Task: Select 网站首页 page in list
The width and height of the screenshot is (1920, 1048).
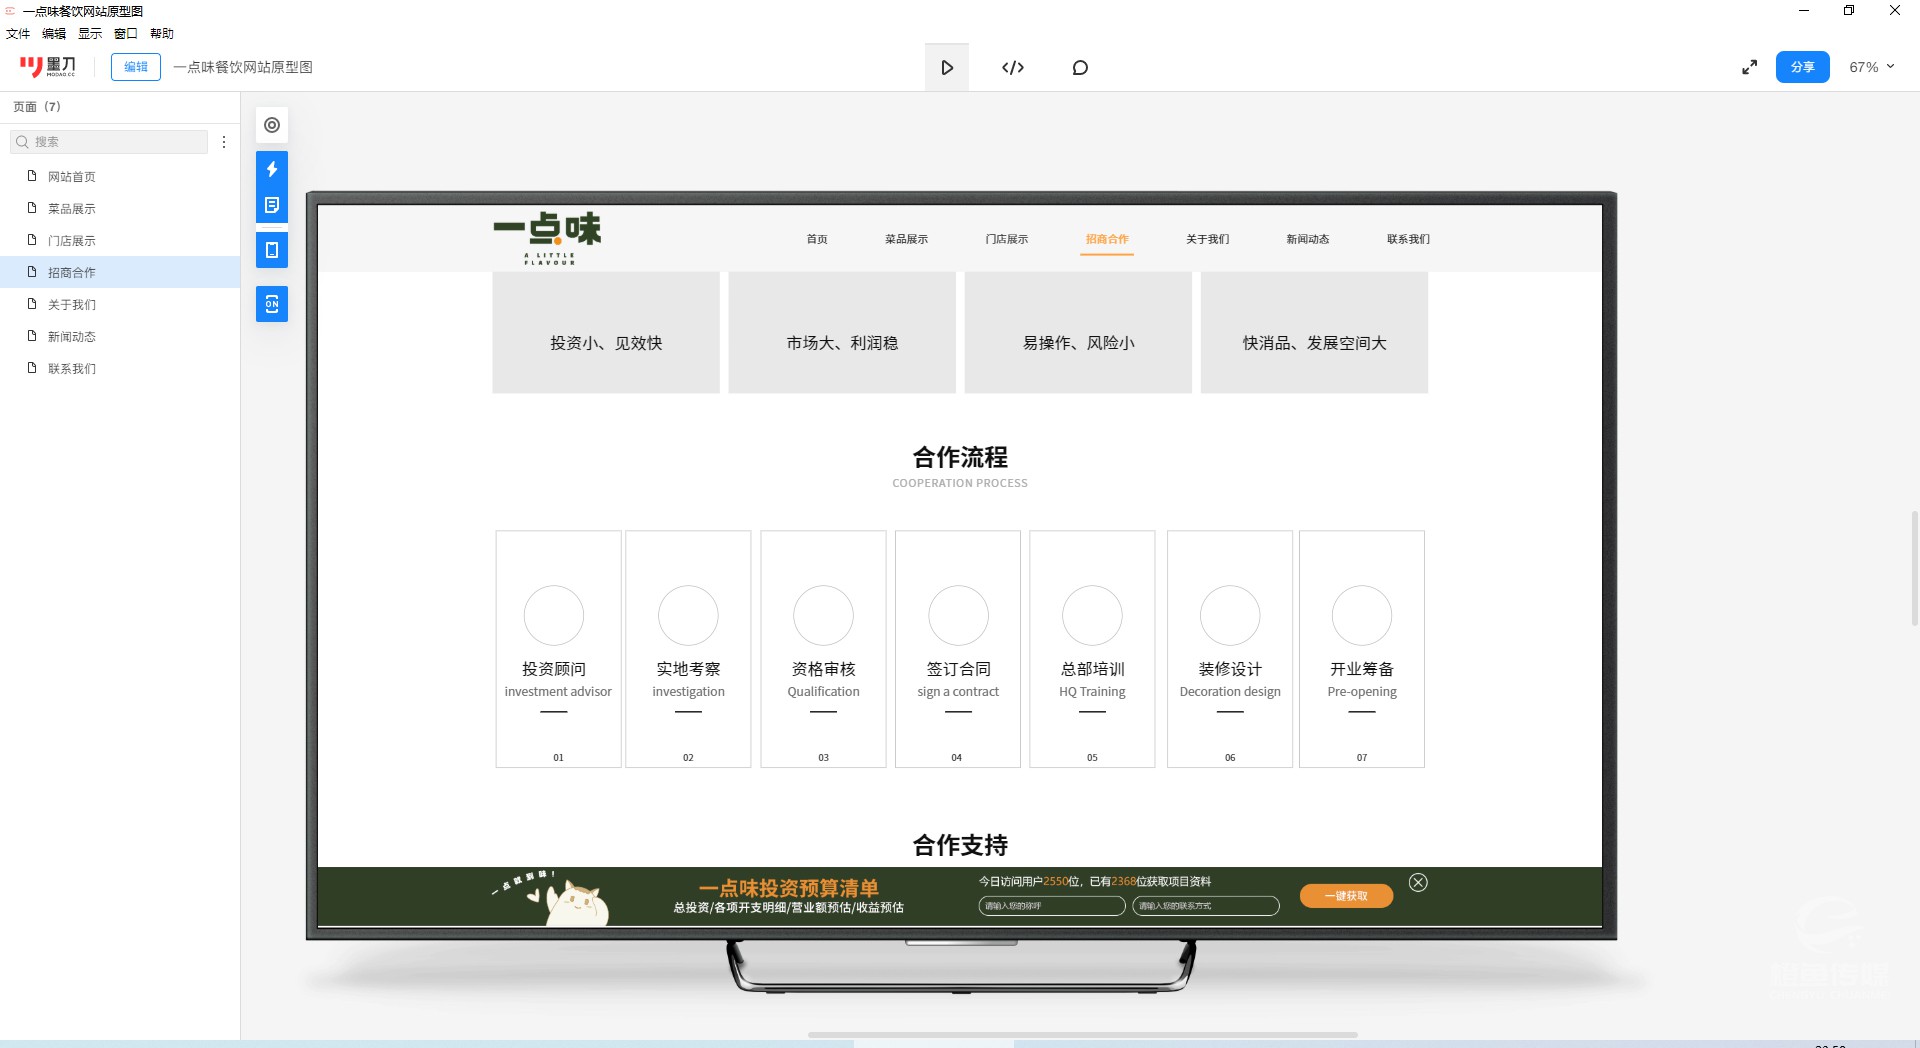Action: tap(120, 176)
